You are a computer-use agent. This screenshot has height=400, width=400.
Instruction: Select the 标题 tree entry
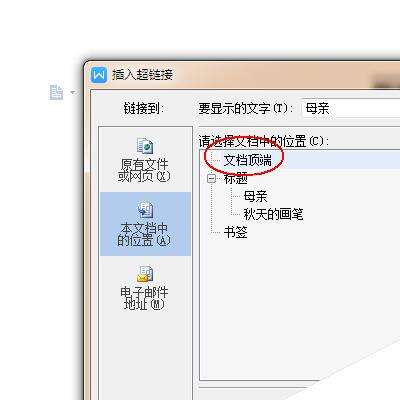[x=235, y=178]
